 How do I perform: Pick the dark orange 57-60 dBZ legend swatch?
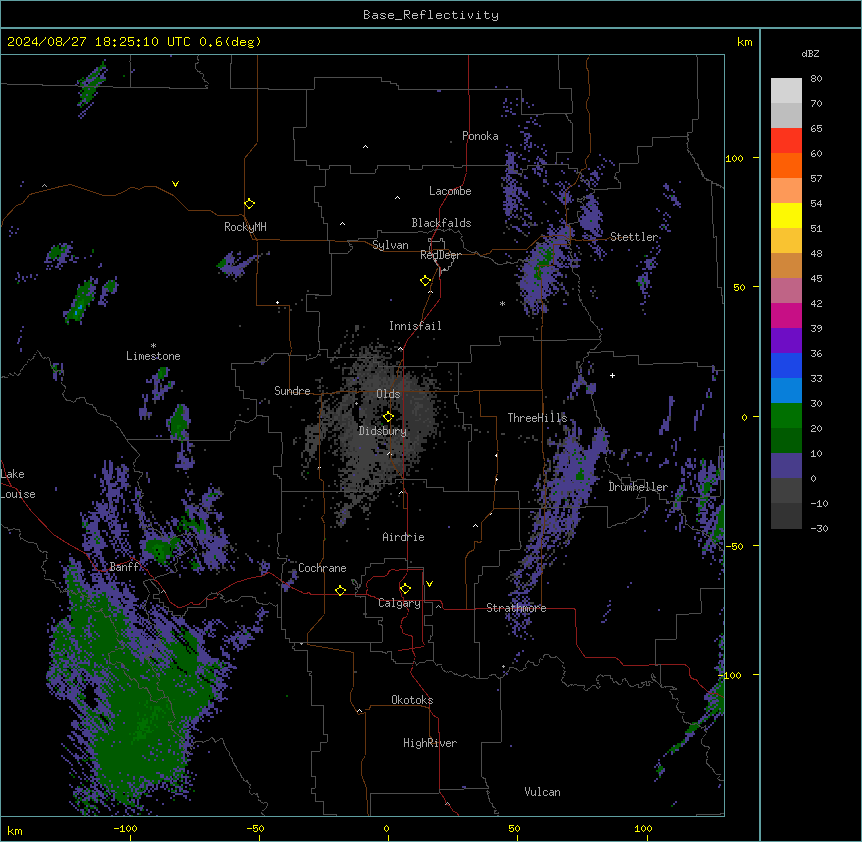pos(786,165)
